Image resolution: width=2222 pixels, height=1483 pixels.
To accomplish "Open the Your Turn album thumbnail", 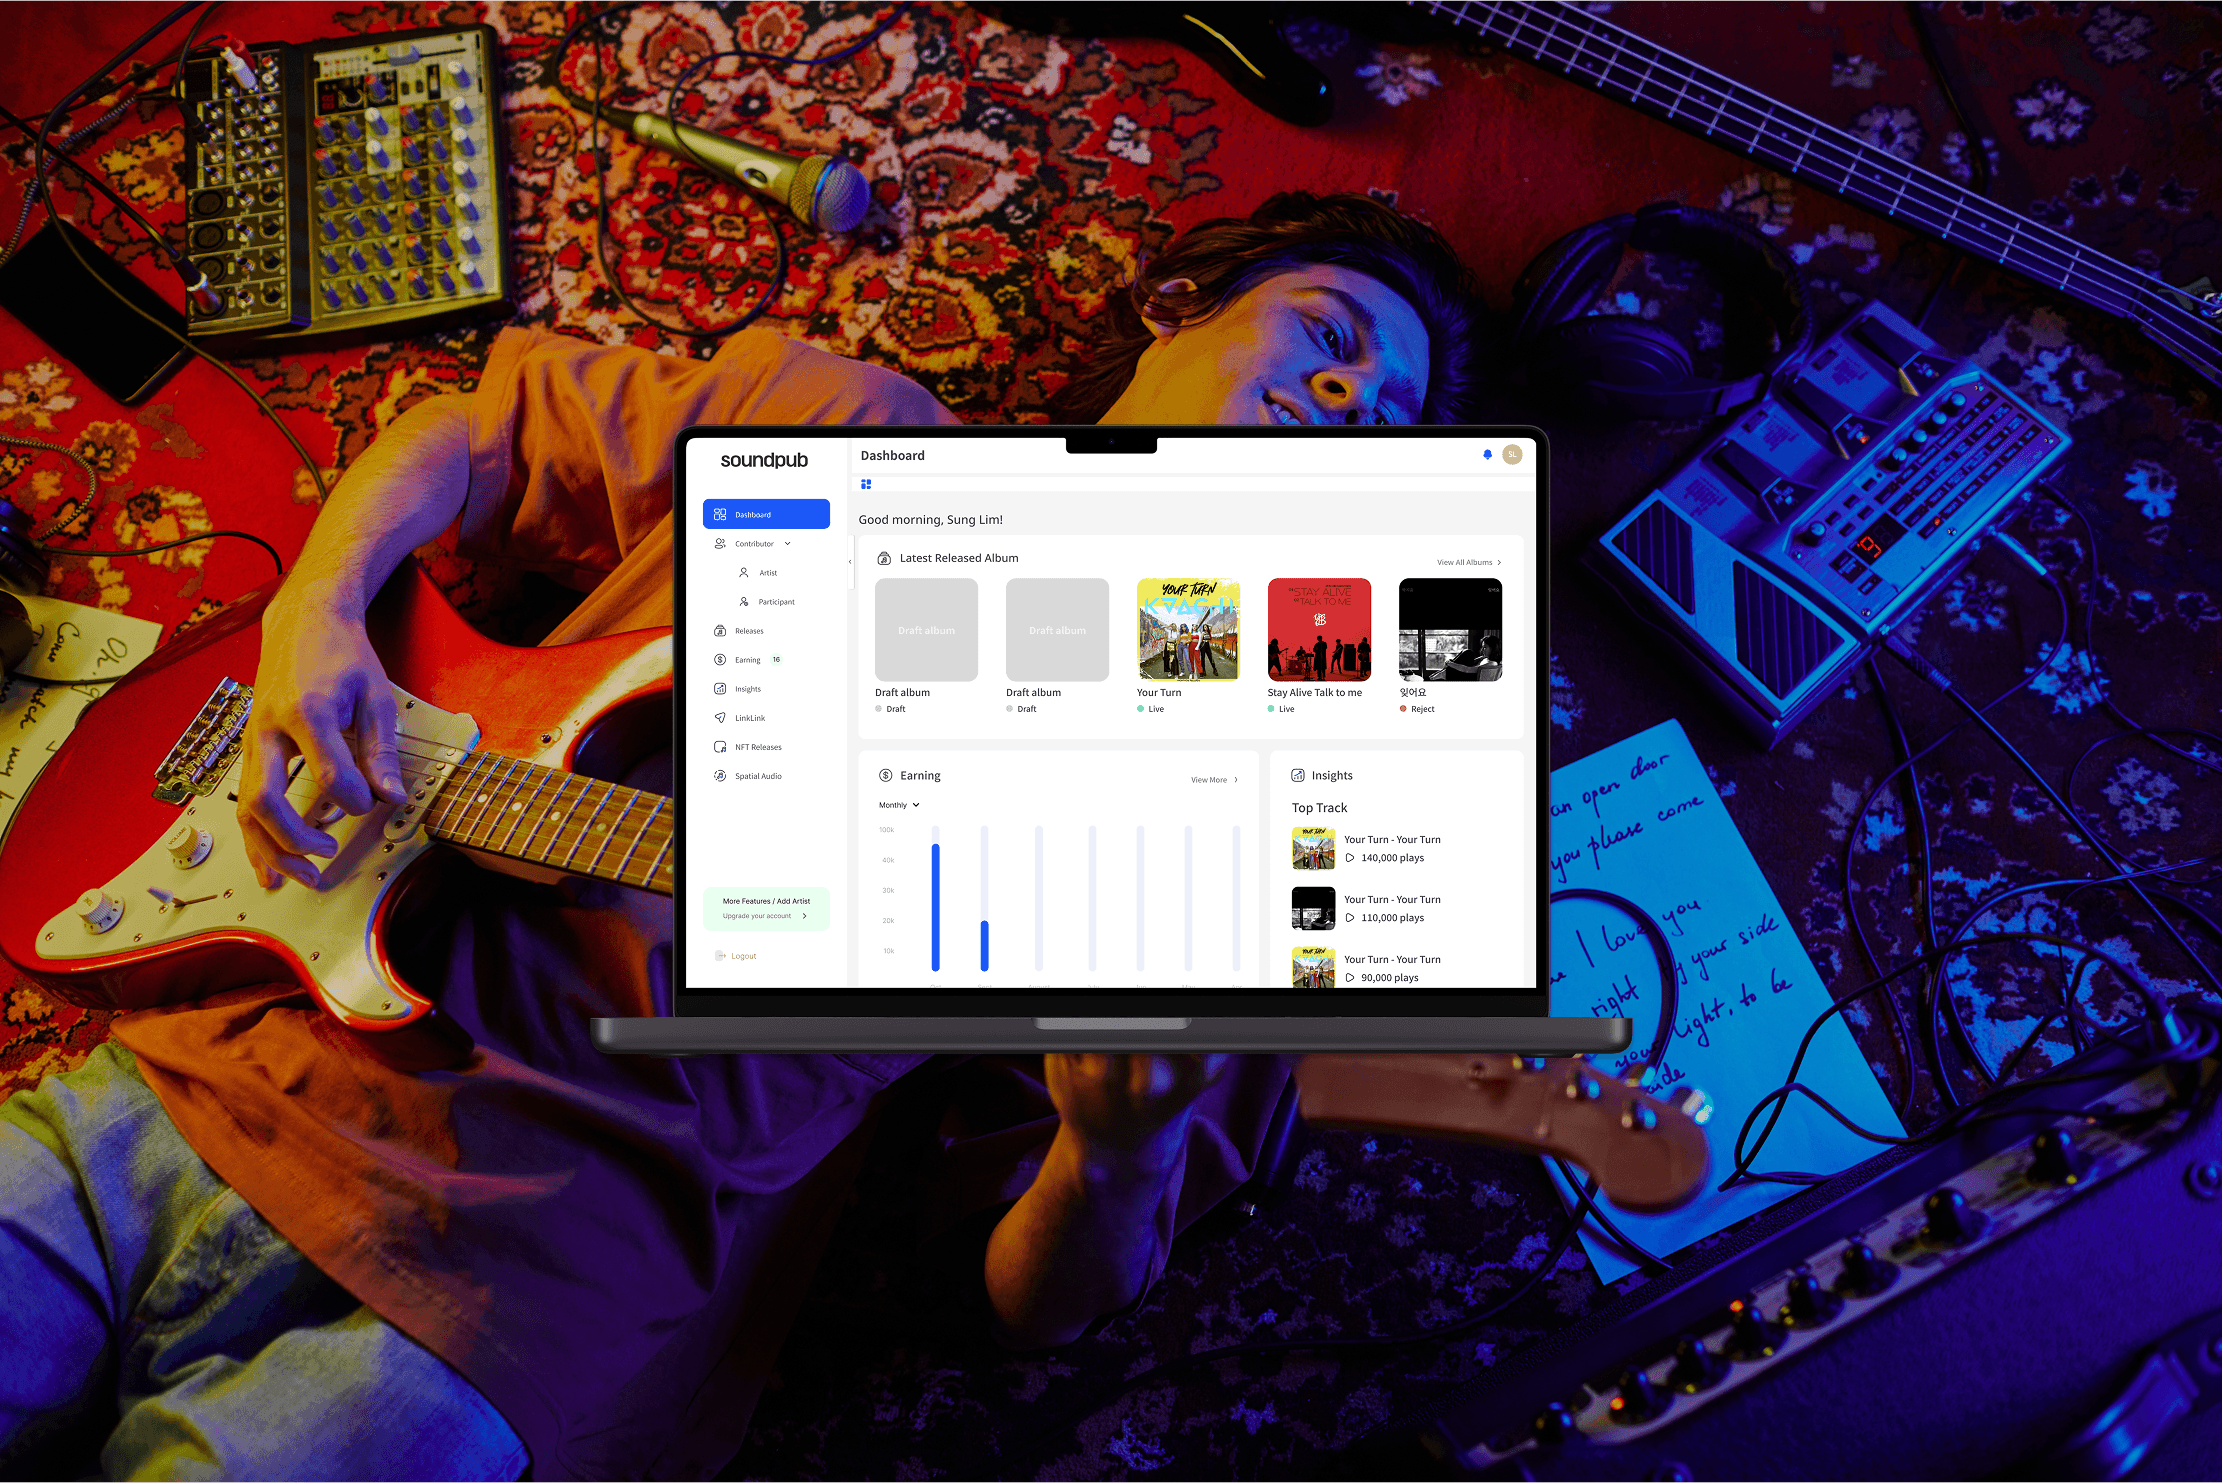I will click(1188, 630).
